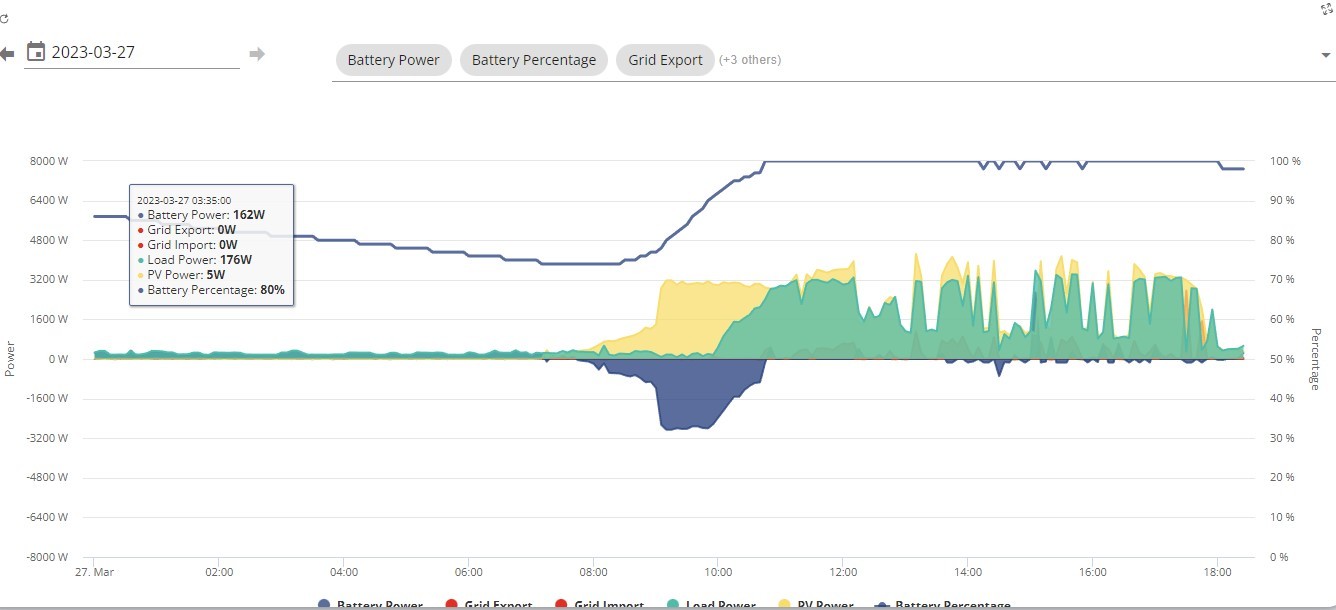Click the 3200 W axis label
The width and height of the screenshot is (1336, 610).
[49, 280]
